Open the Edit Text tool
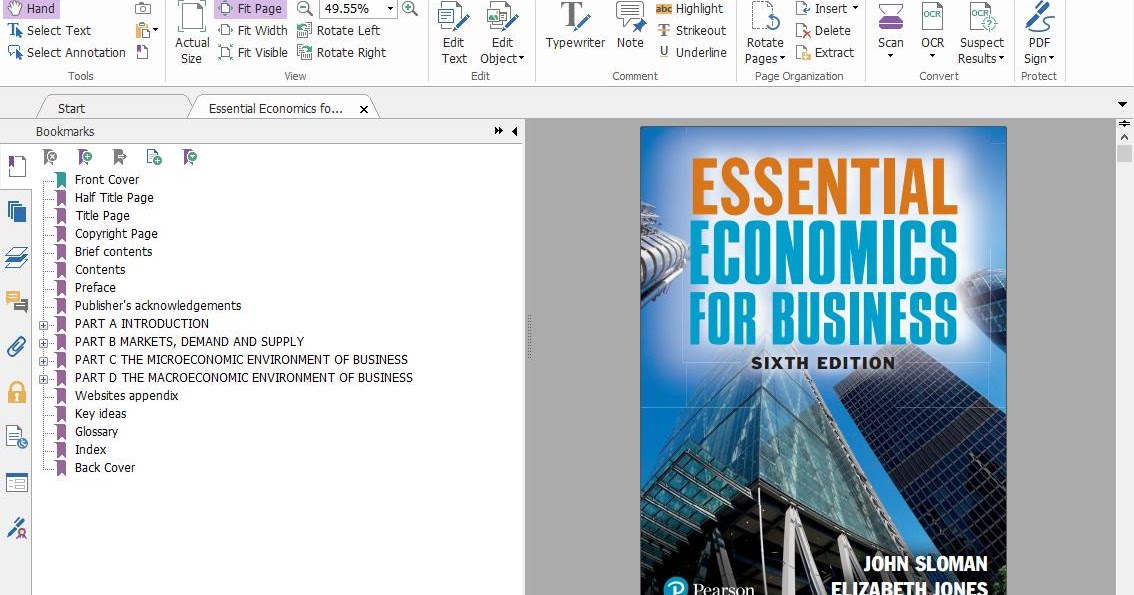 pyautogui.click(x=454, y=34)
